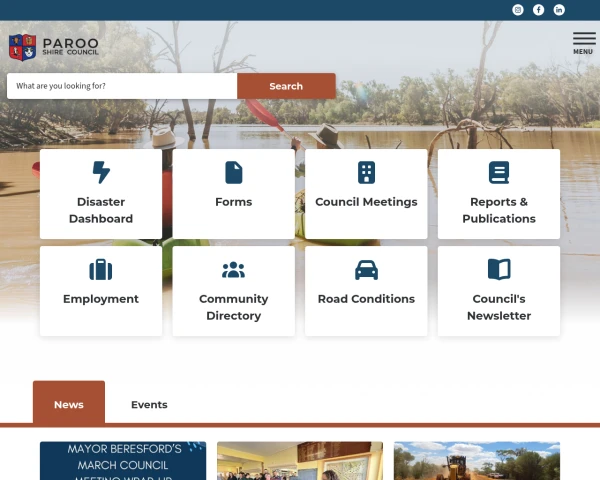This screenshot has width=600, height=480.
Task: Open the Facebook icon in top bar
Action: (x=538, y=10)
